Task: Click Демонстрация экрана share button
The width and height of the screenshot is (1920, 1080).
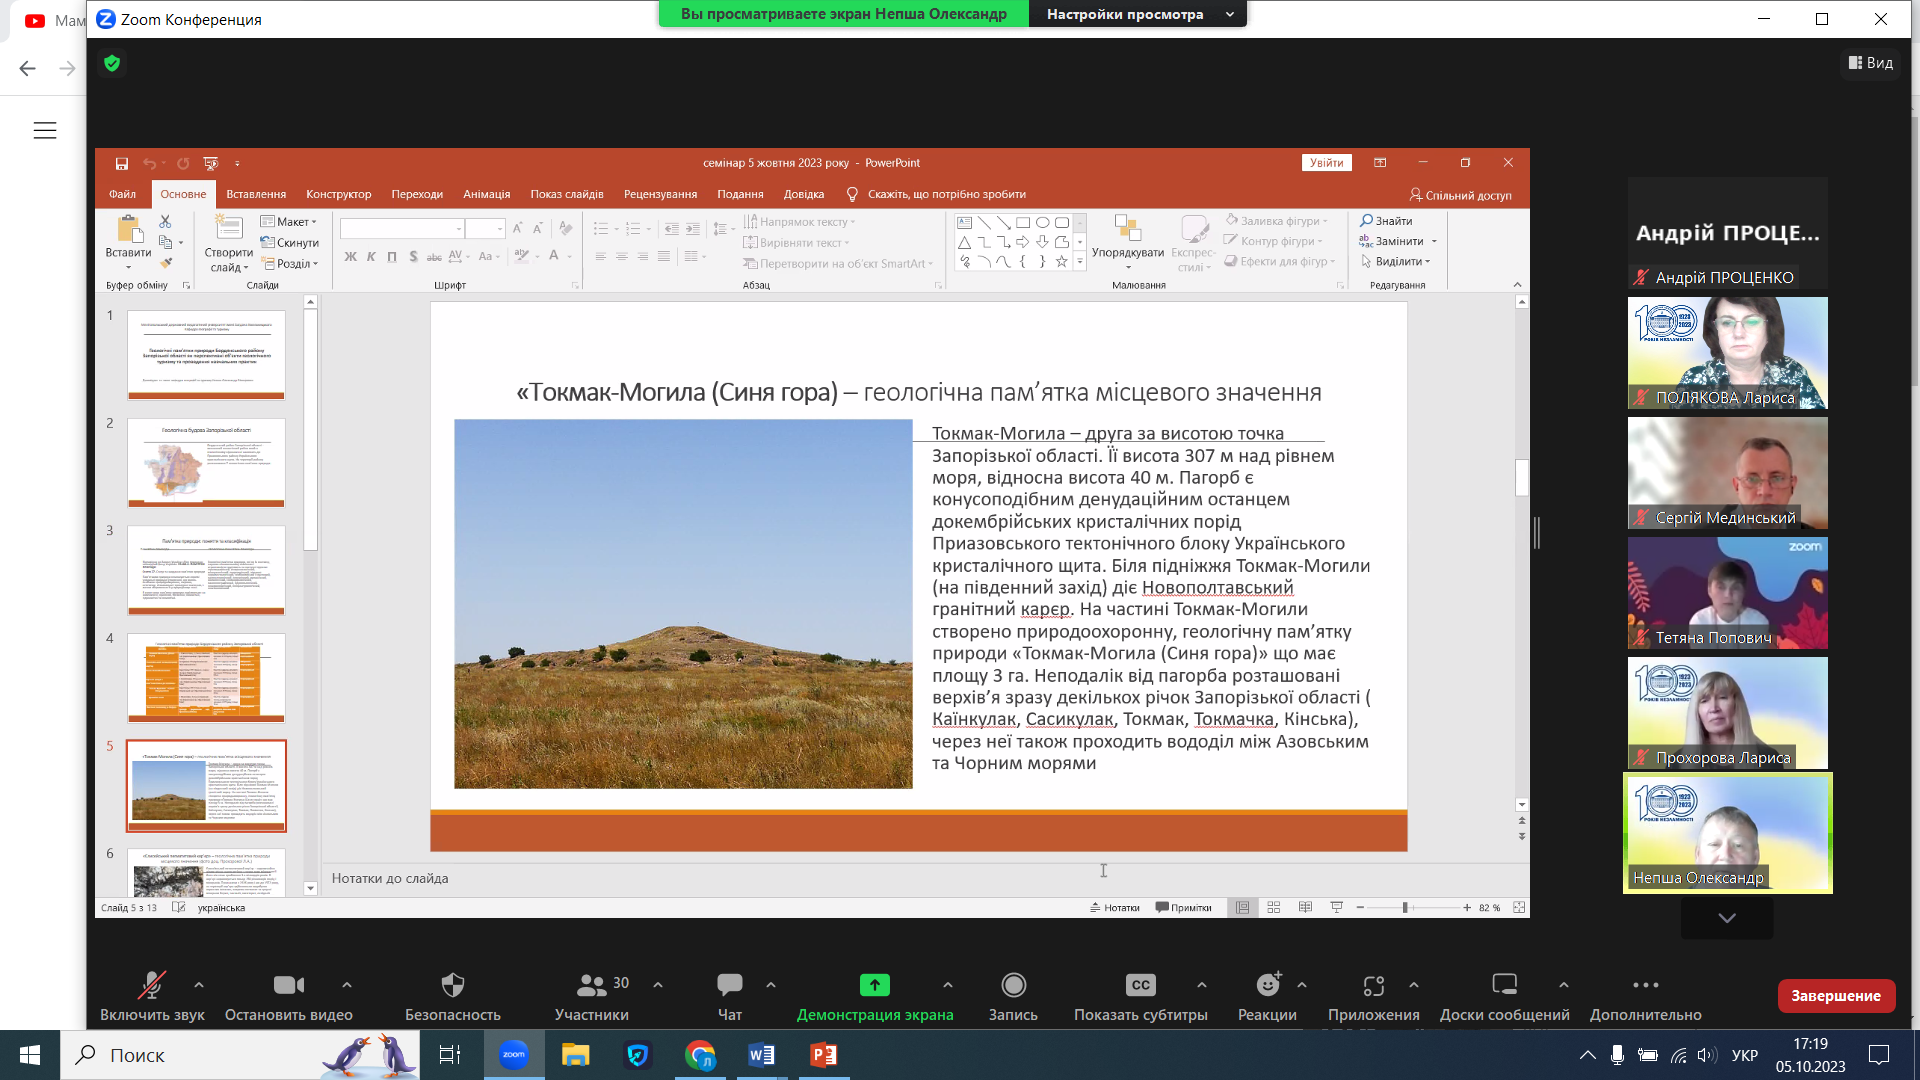Action: 874,985
